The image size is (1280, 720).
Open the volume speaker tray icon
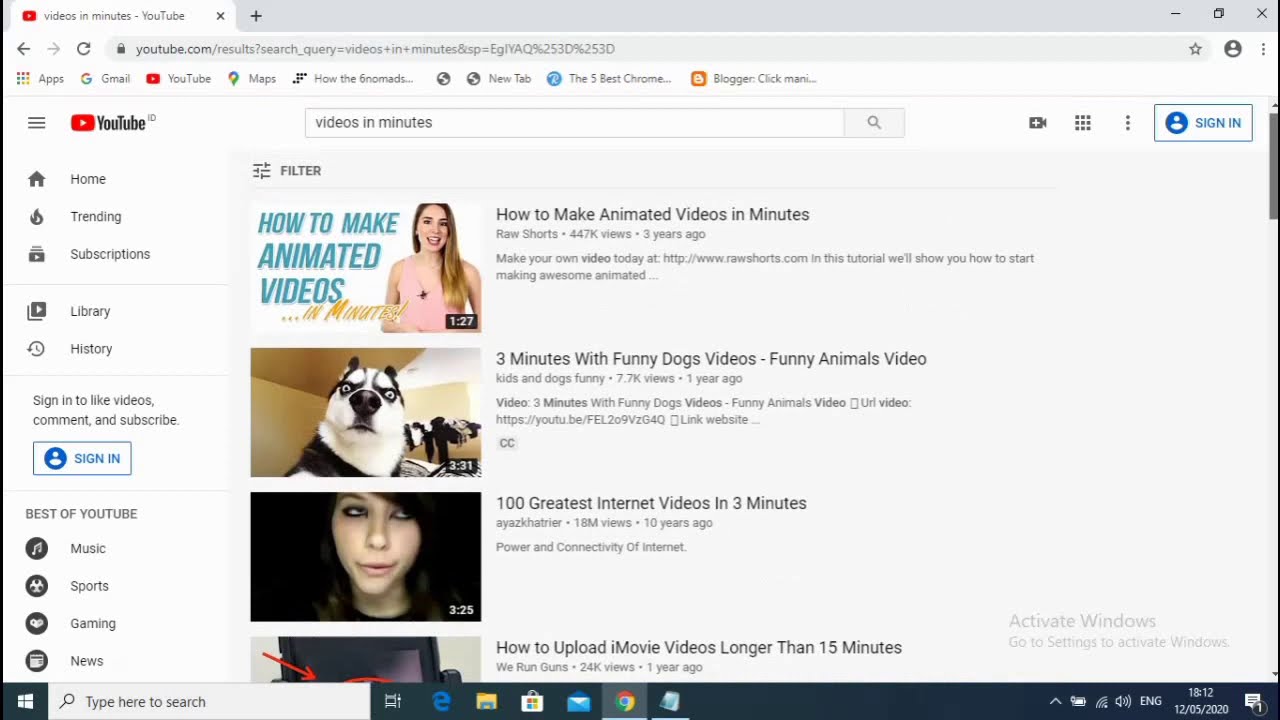[1123, 702]
